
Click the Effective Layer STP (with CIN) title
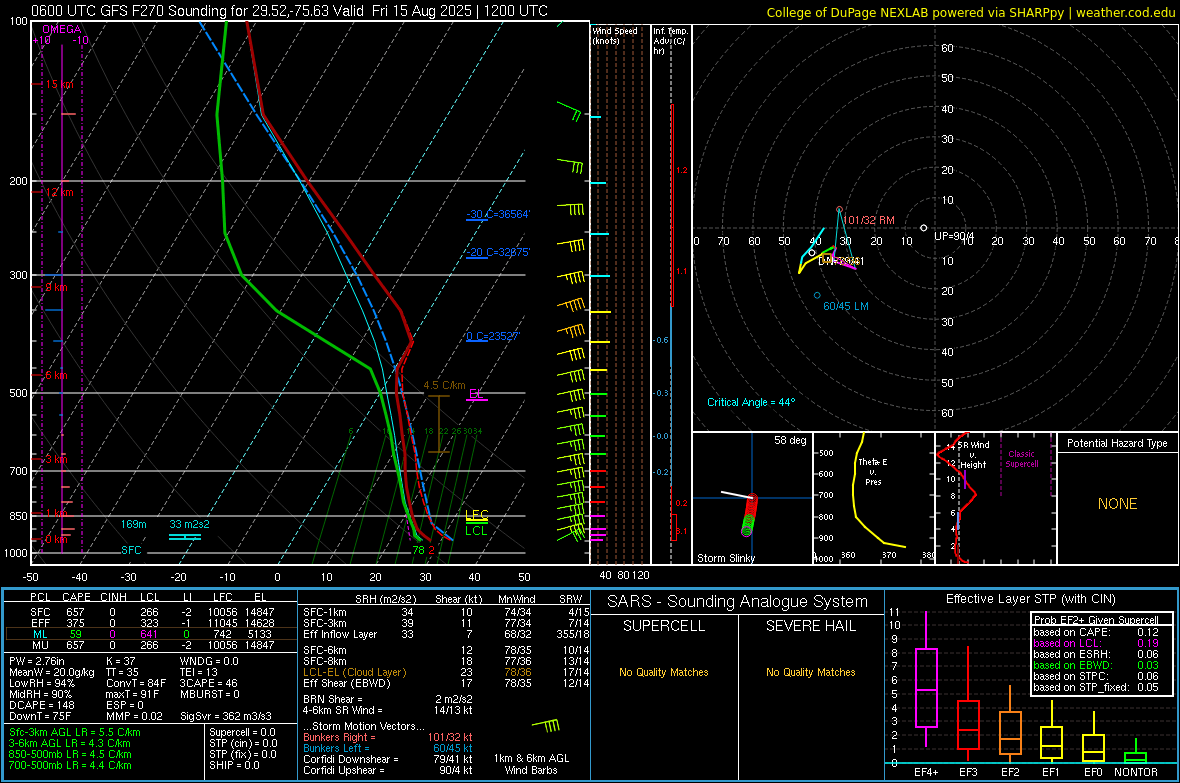click(x=1030, y=599)
